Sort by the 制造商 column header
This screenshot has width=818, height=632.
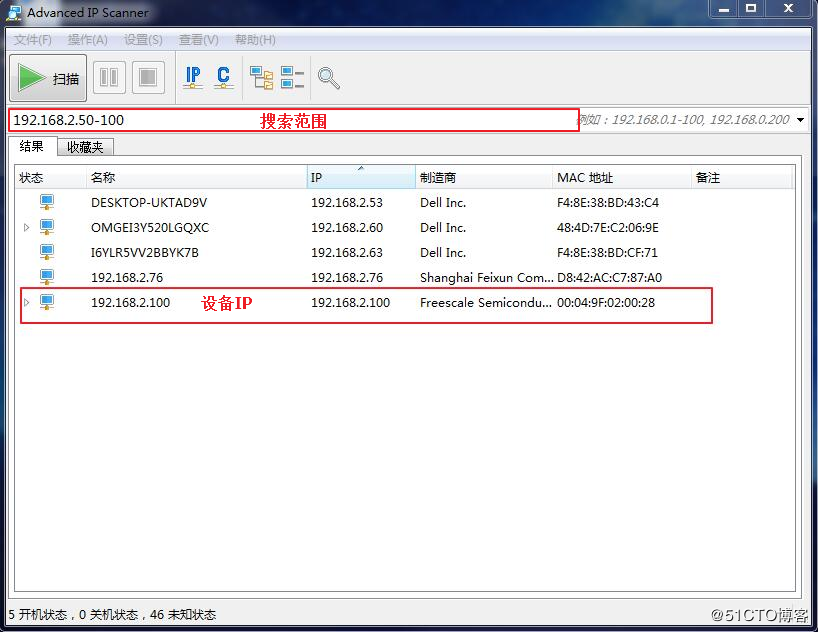484,177
